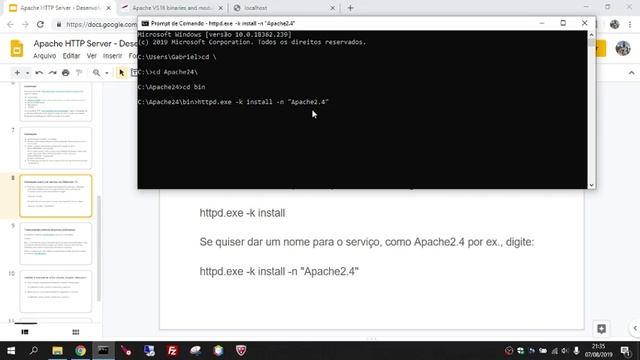Screen dimensions: 640x360
Task: Click the microphone icon in system tray
Action: pyautogui.click(x=576, y=351)
